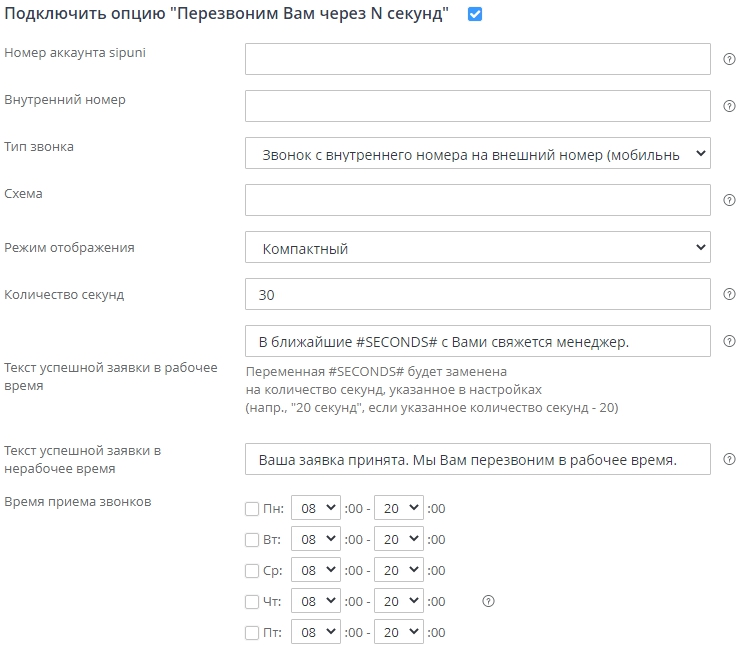The image size is (740, 646).
Task: Enable the Пн (Monday) checkbox
Action: tap(252, 509)
